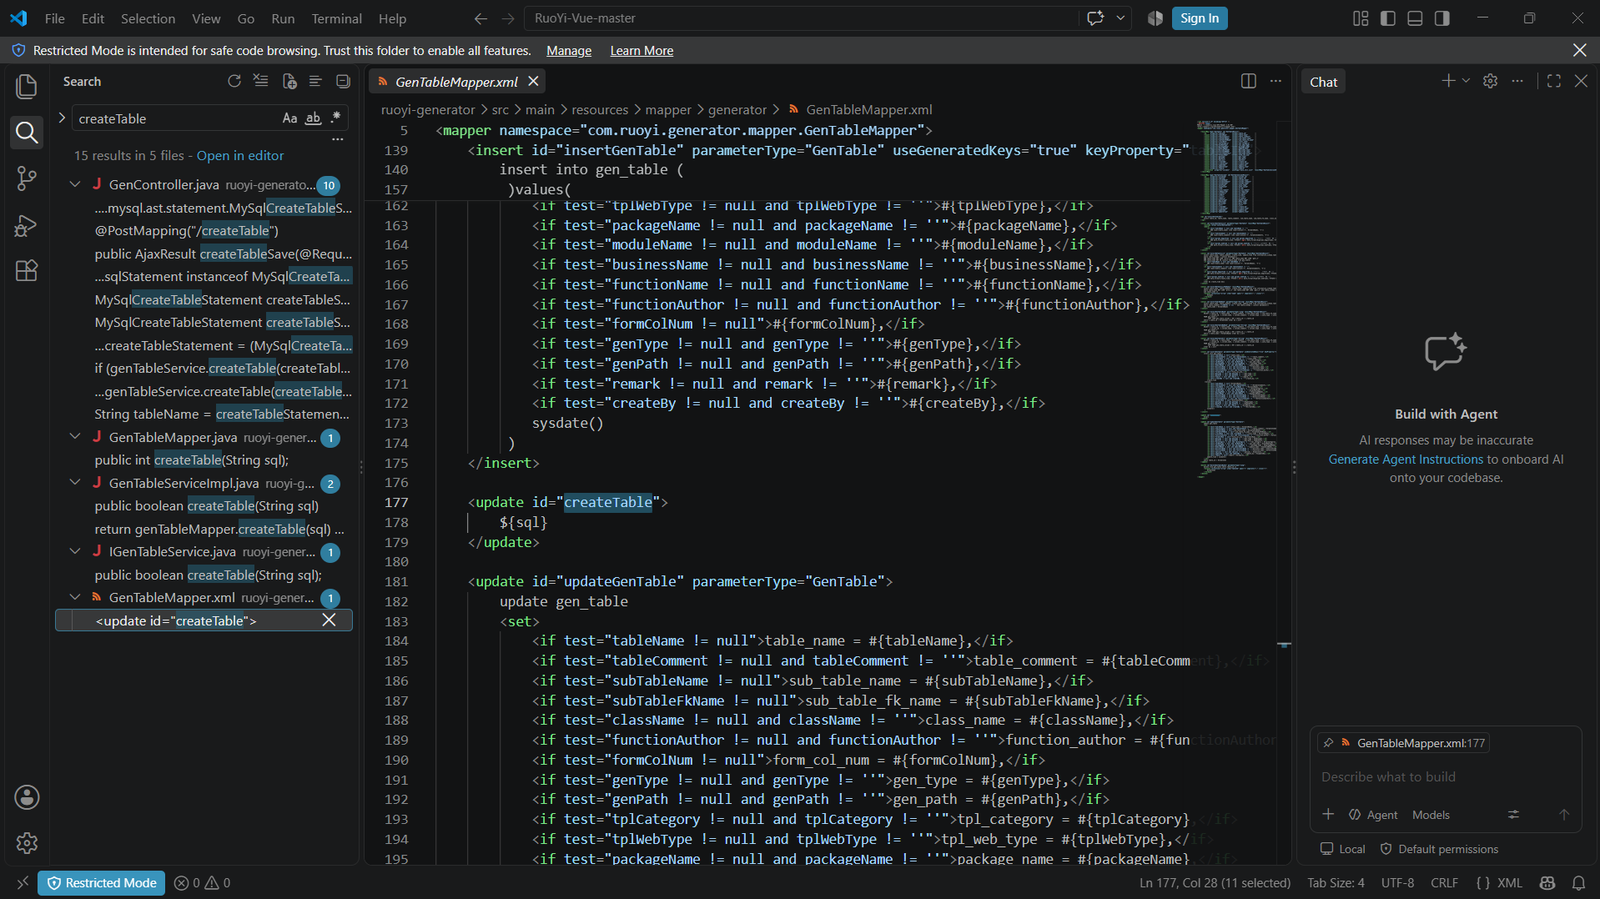The image size is (1600, 899).
Task: Customize the editor layout
Action: (x=1360, y=18)
